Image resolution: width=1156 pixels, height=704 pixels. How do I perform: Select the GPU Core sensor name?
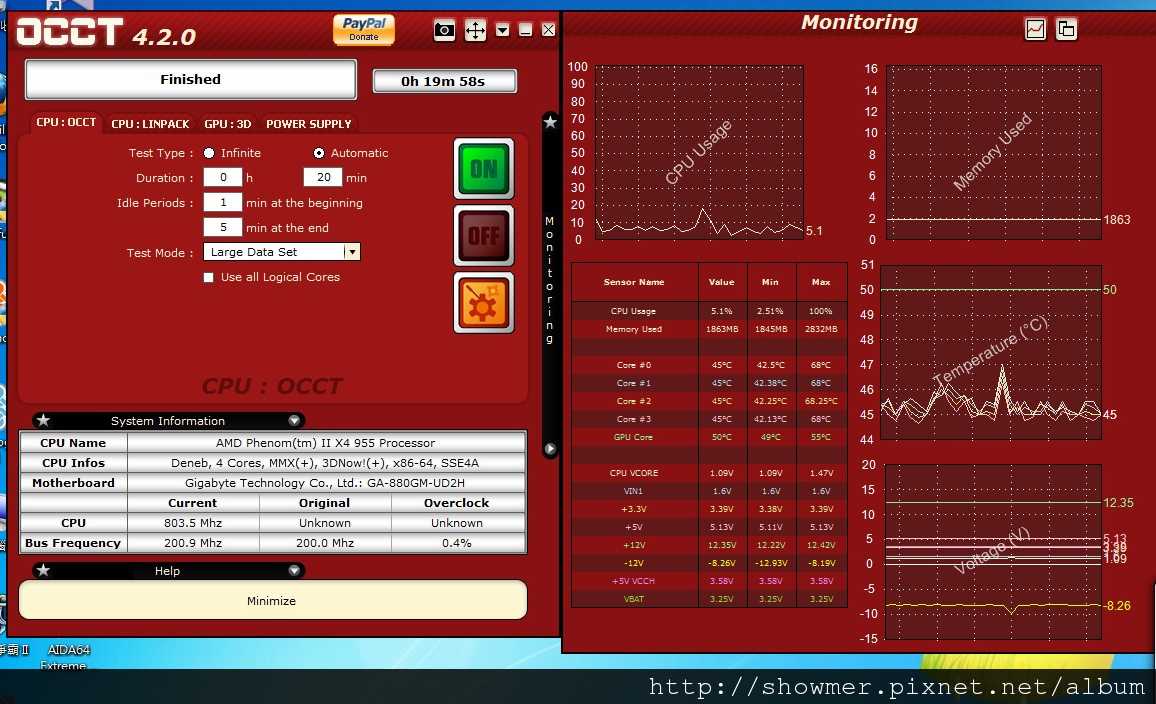point(633,437)
